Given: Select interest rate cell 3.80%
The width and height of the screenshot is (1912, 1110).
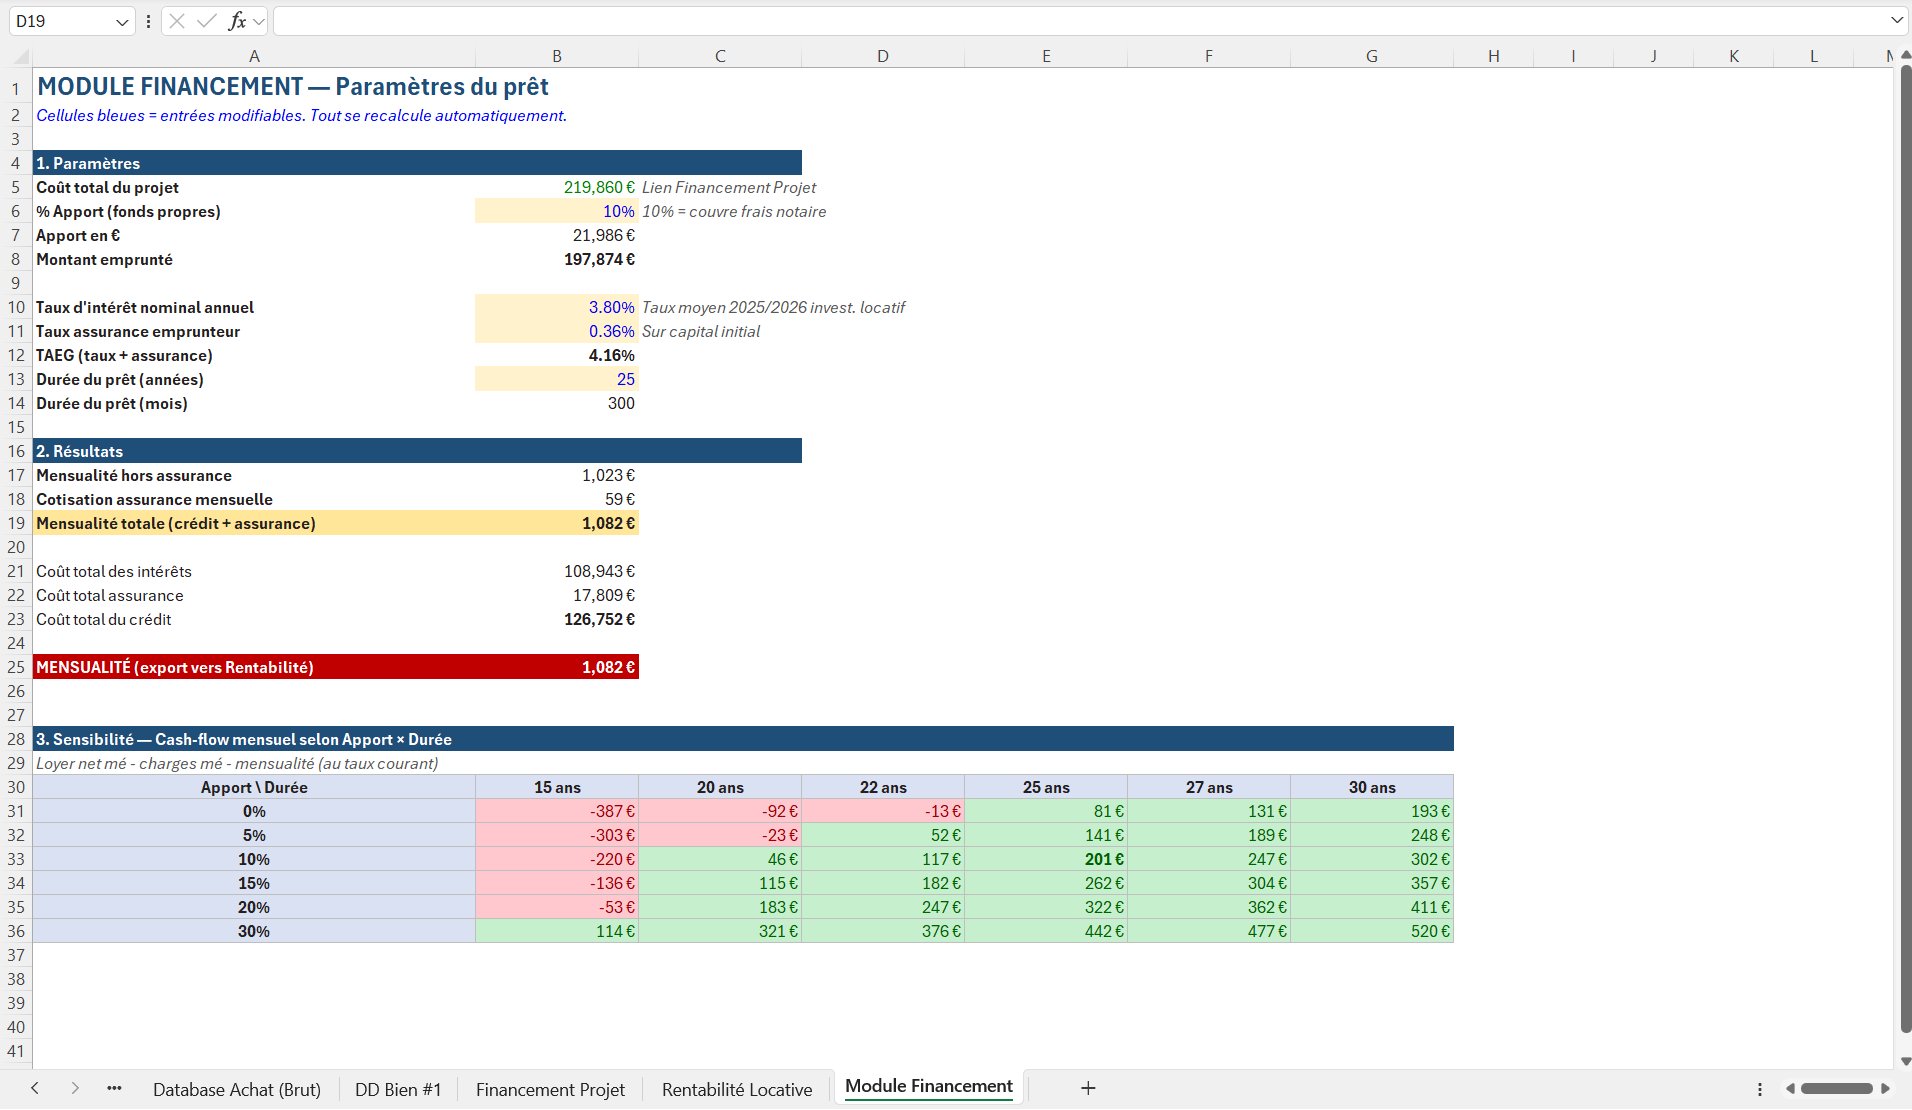Looking at the screenshot, I should (557, 307).
